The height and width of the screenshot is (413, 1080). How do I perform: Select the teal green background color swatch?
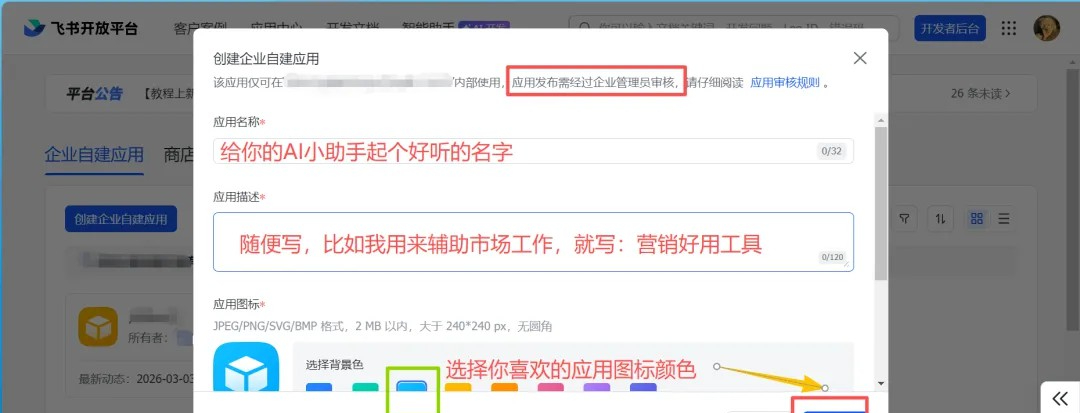coord(365,388)
